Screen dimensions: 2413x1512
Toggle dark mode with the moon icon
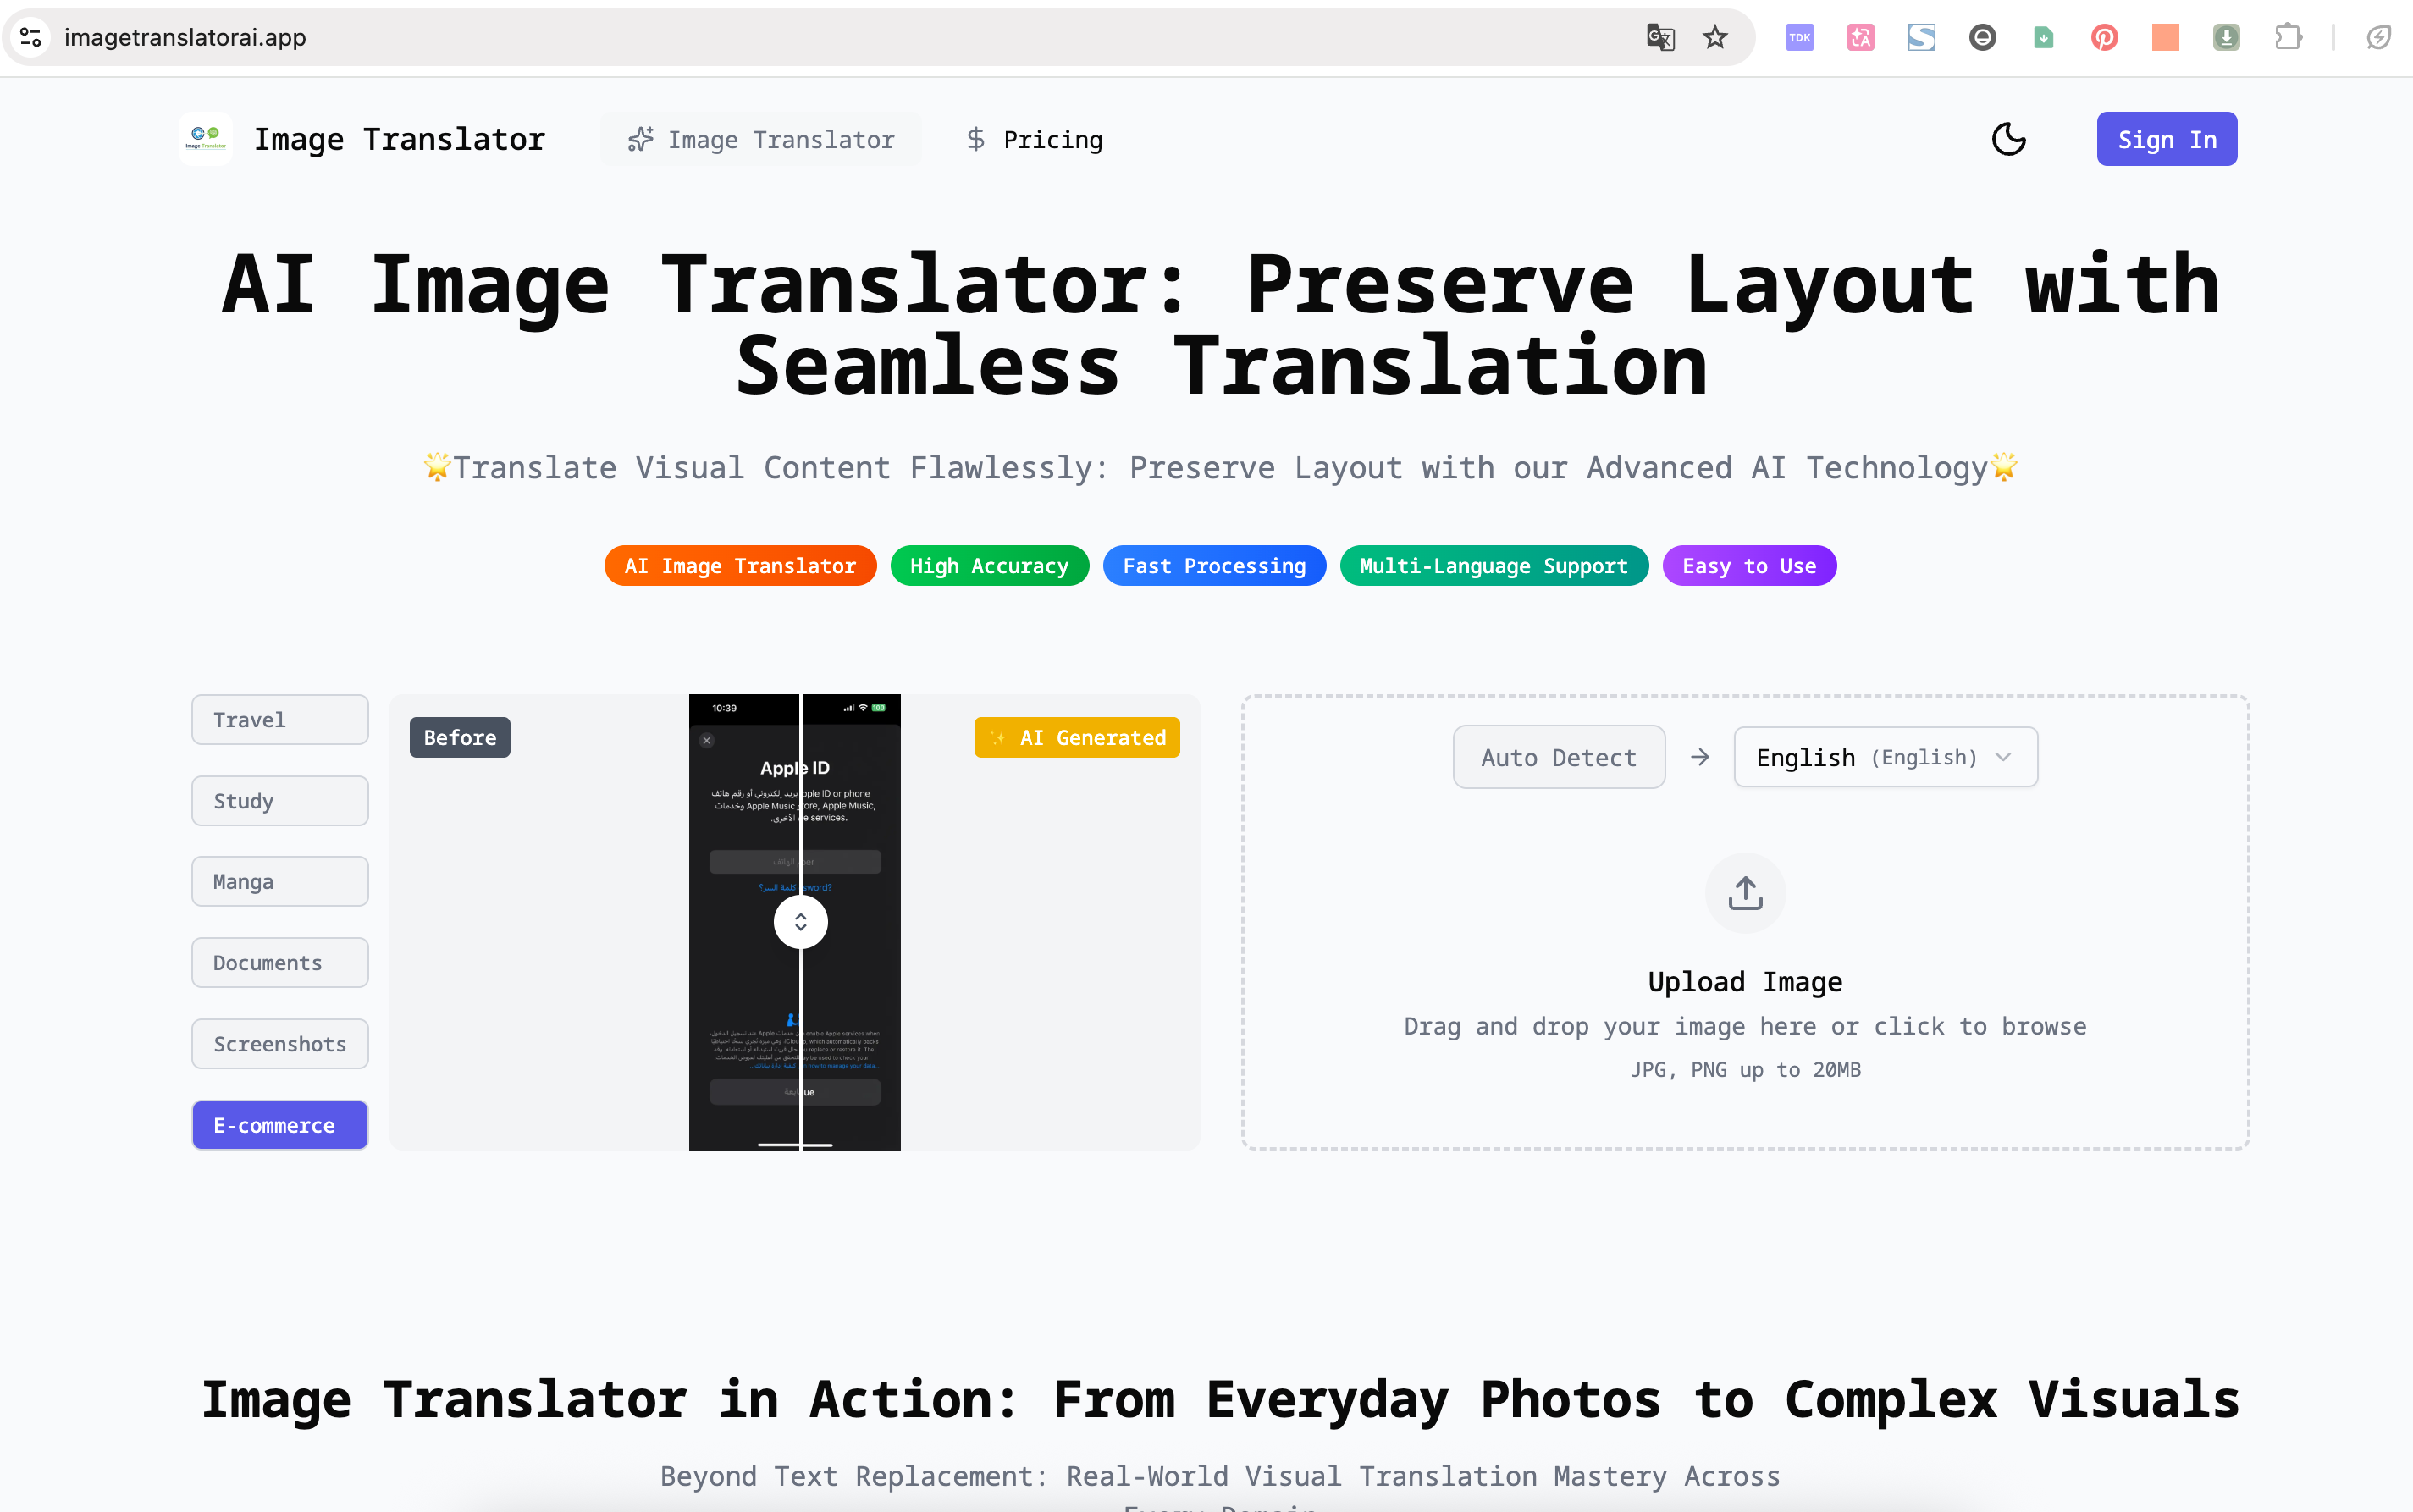tap(2009, 139)
